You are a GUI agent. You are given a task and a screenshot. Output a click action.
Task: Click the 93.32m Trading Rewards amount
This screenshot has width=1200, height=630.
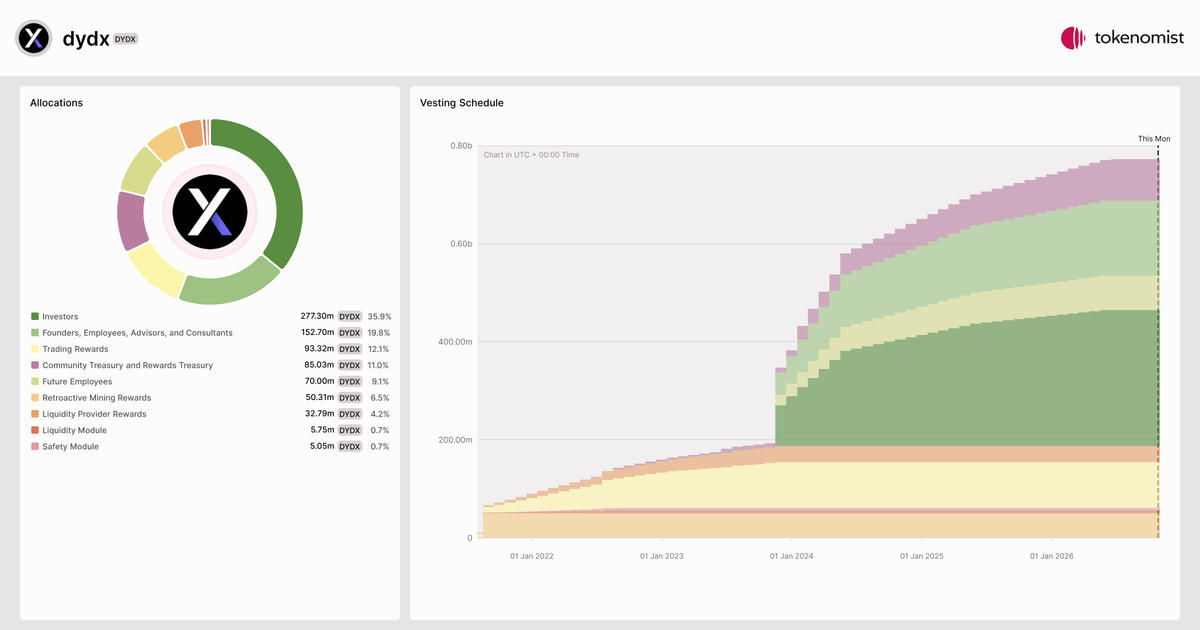point(319,349)
